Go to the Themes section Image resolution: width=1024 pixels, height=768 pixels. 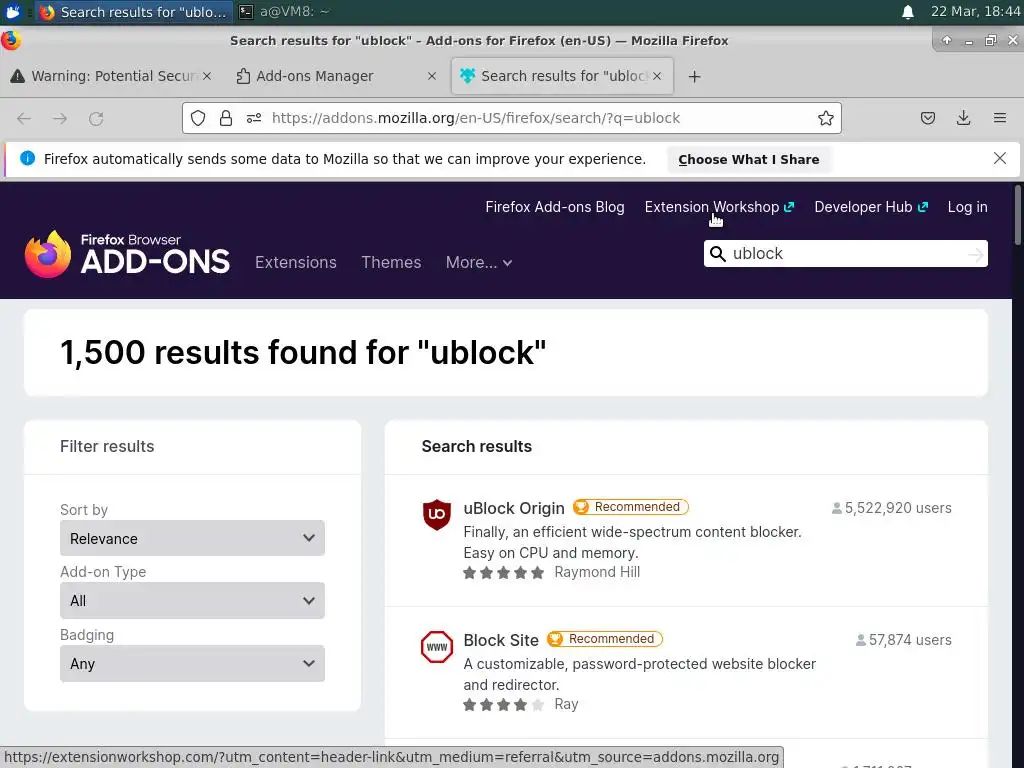point(391,262)
